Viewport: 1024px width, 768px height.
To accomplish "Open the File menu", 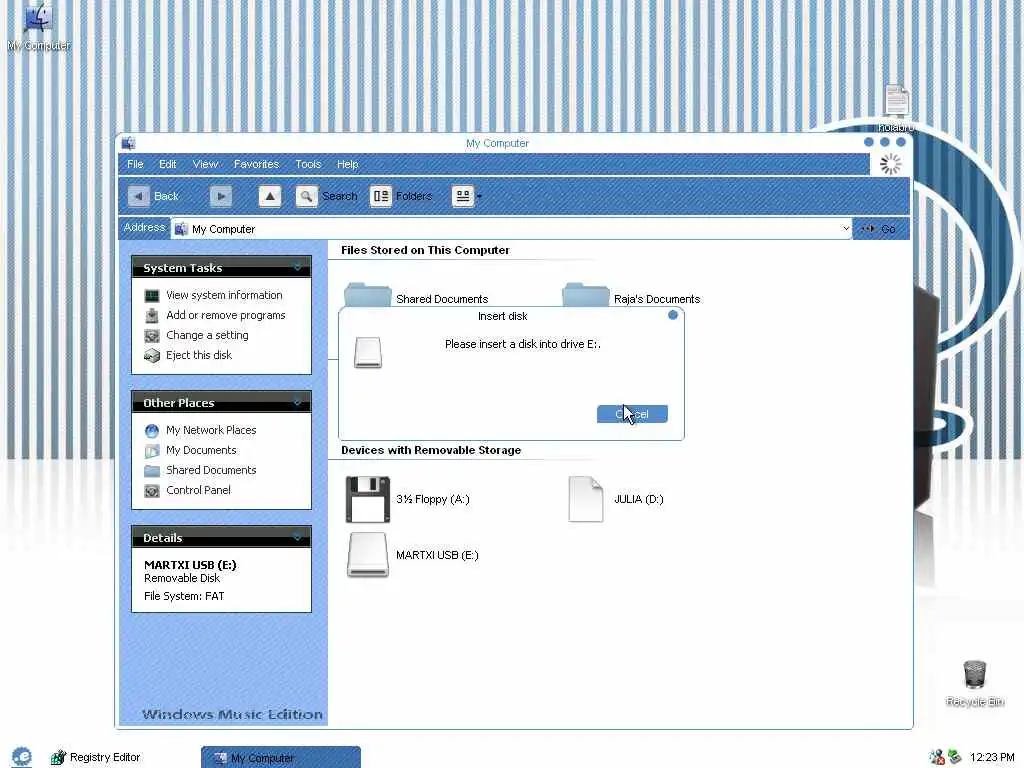I will [x=135, y=164].
